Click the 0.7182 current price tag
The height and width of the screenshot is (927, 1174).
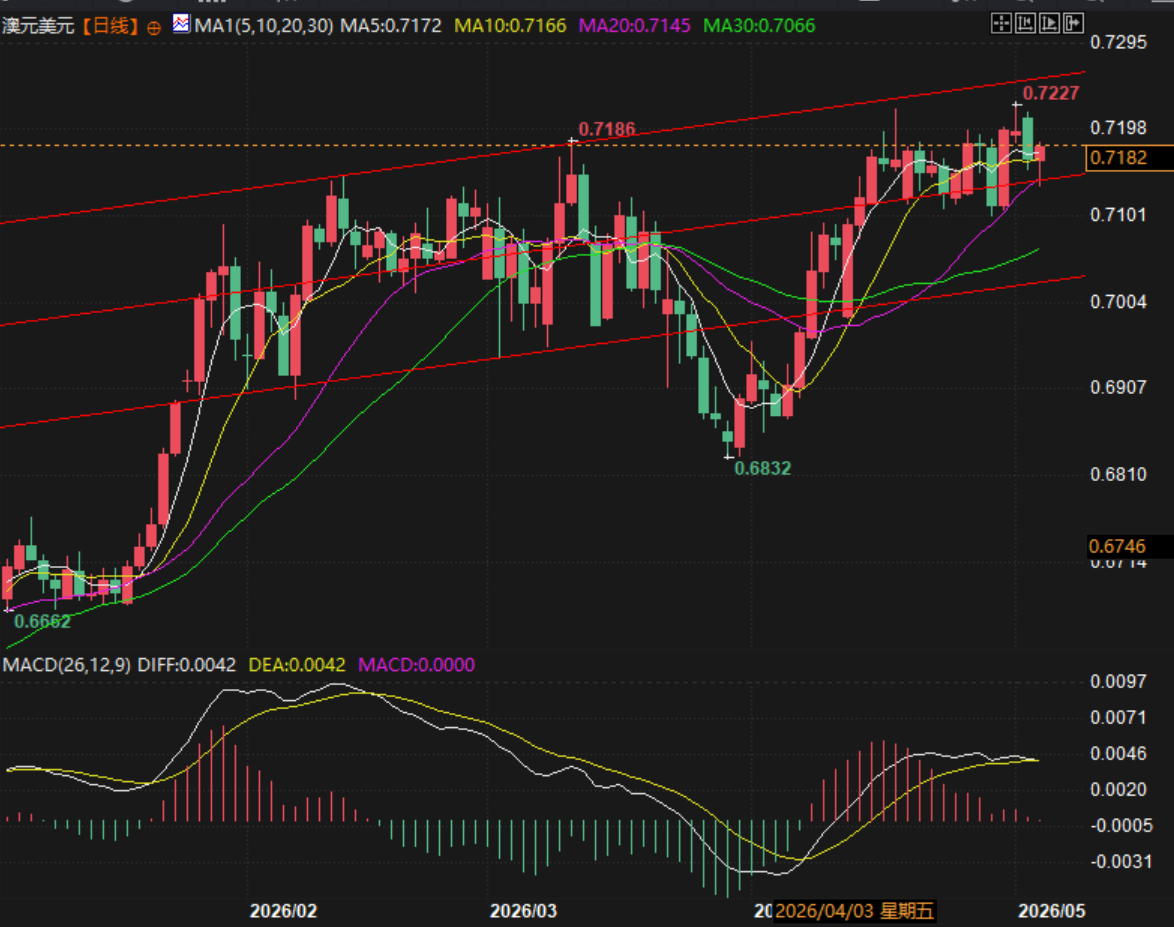click(x=1129, y=158)
